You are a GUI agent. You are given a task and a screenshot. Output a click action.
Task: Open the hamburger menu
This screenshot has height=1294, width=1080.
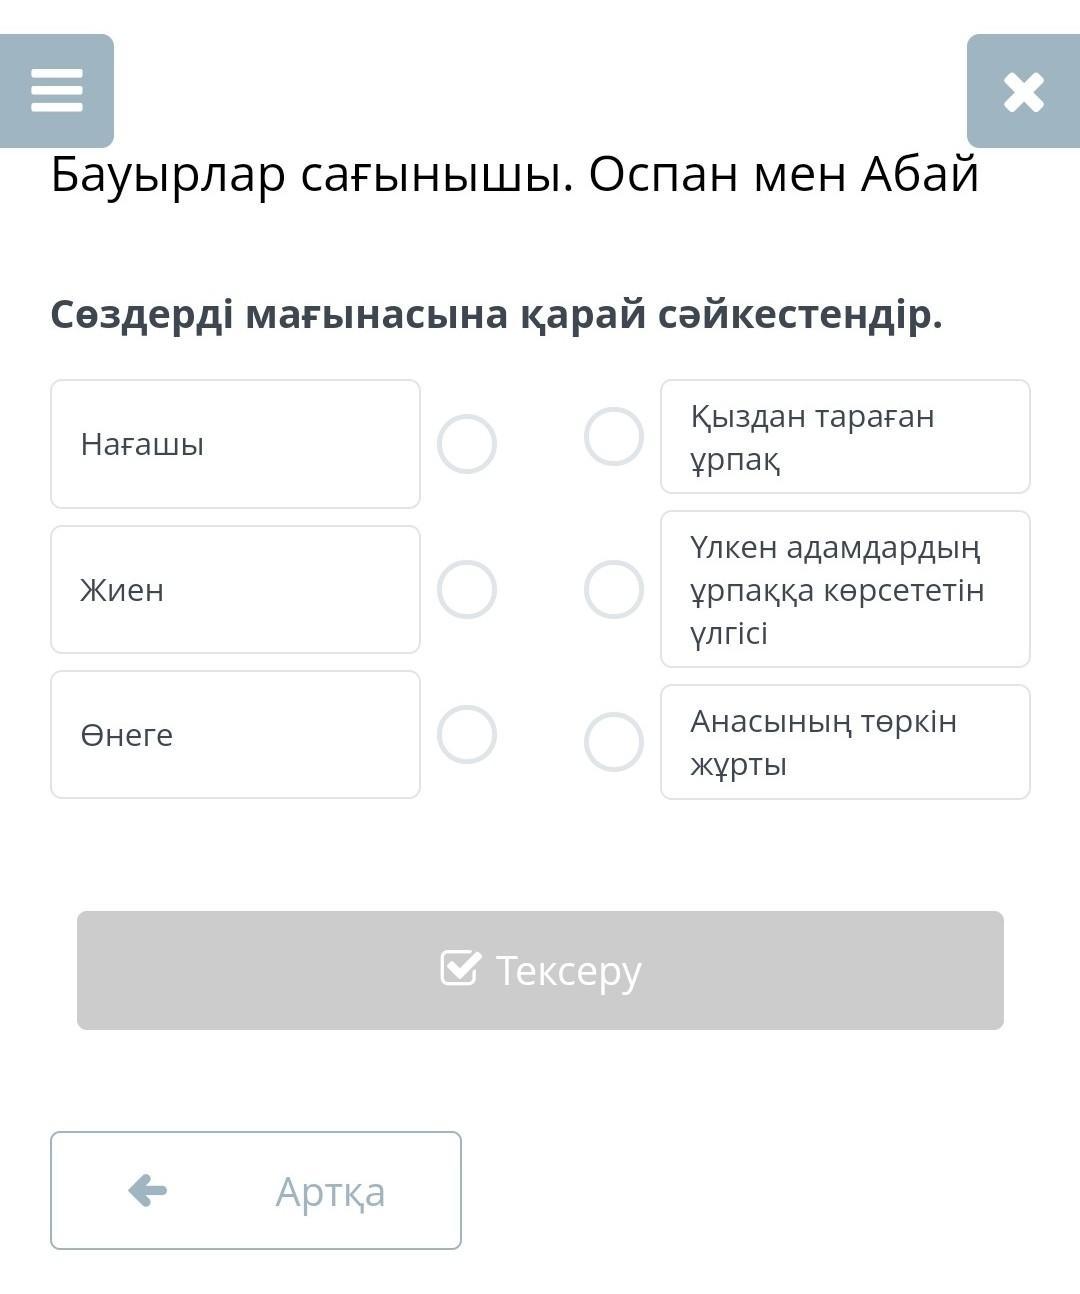[57, 91]
